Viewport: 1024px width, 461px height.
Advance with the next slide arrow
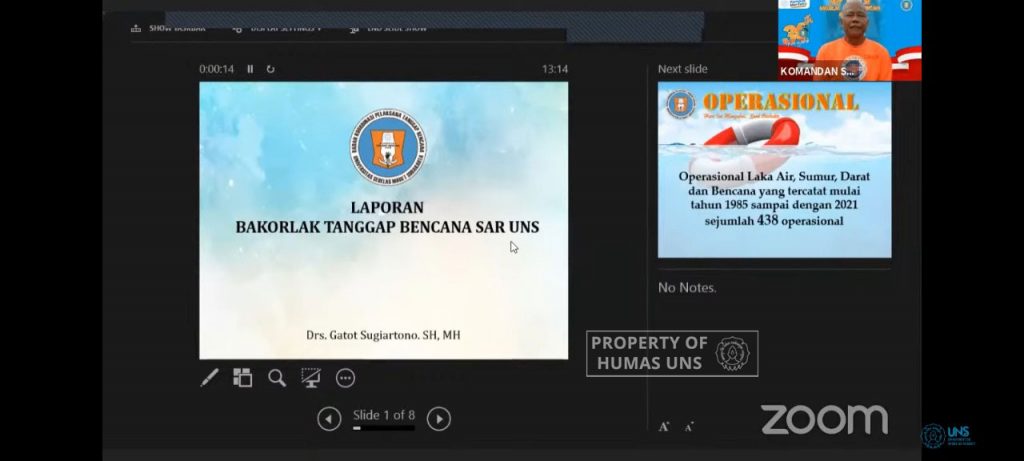click(x=439, y=419)
